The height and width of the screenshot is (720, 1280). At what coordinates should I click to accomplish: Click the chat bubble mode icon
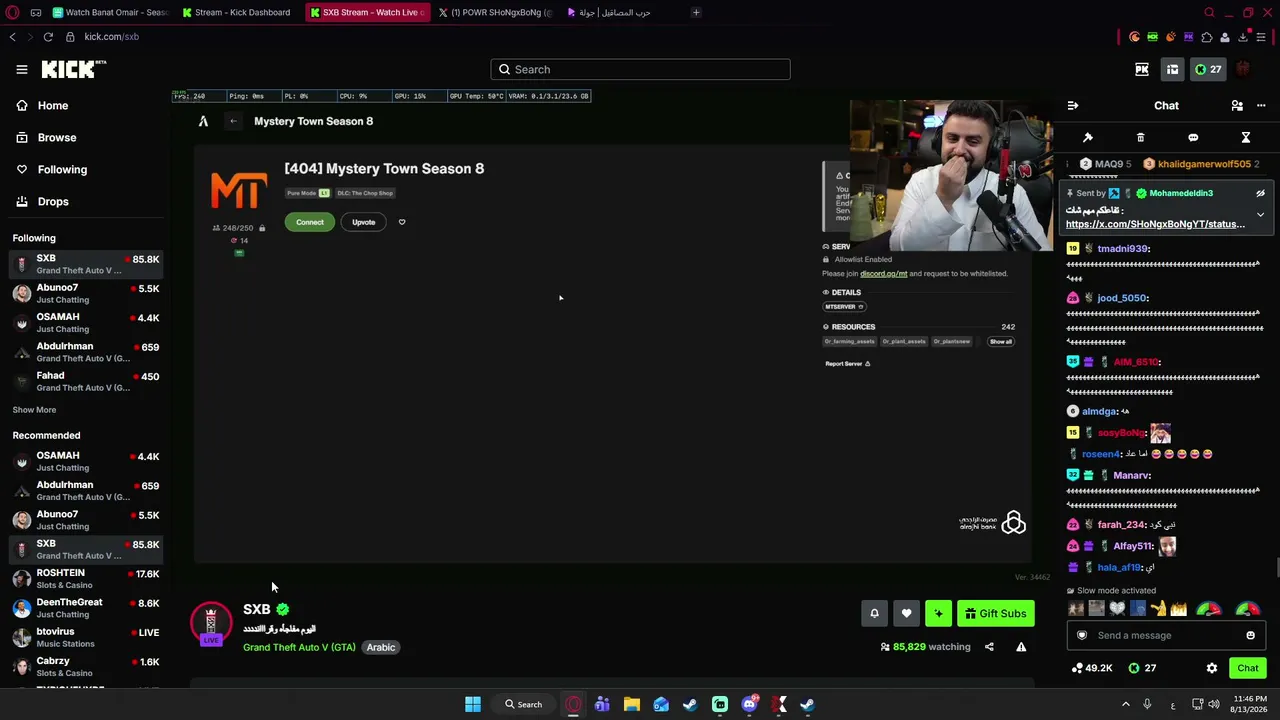[1193, 137]
